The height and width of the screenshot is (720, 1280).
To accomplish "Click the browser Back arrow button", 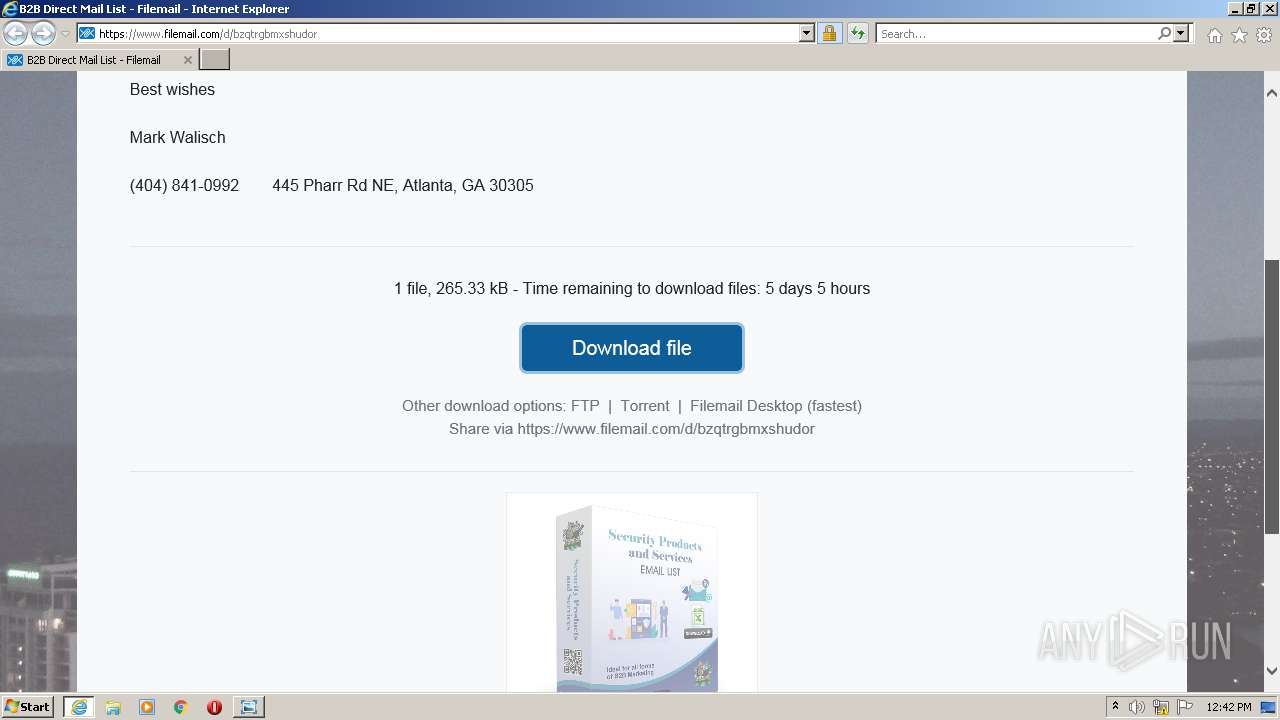I will (x=15, y=34).
